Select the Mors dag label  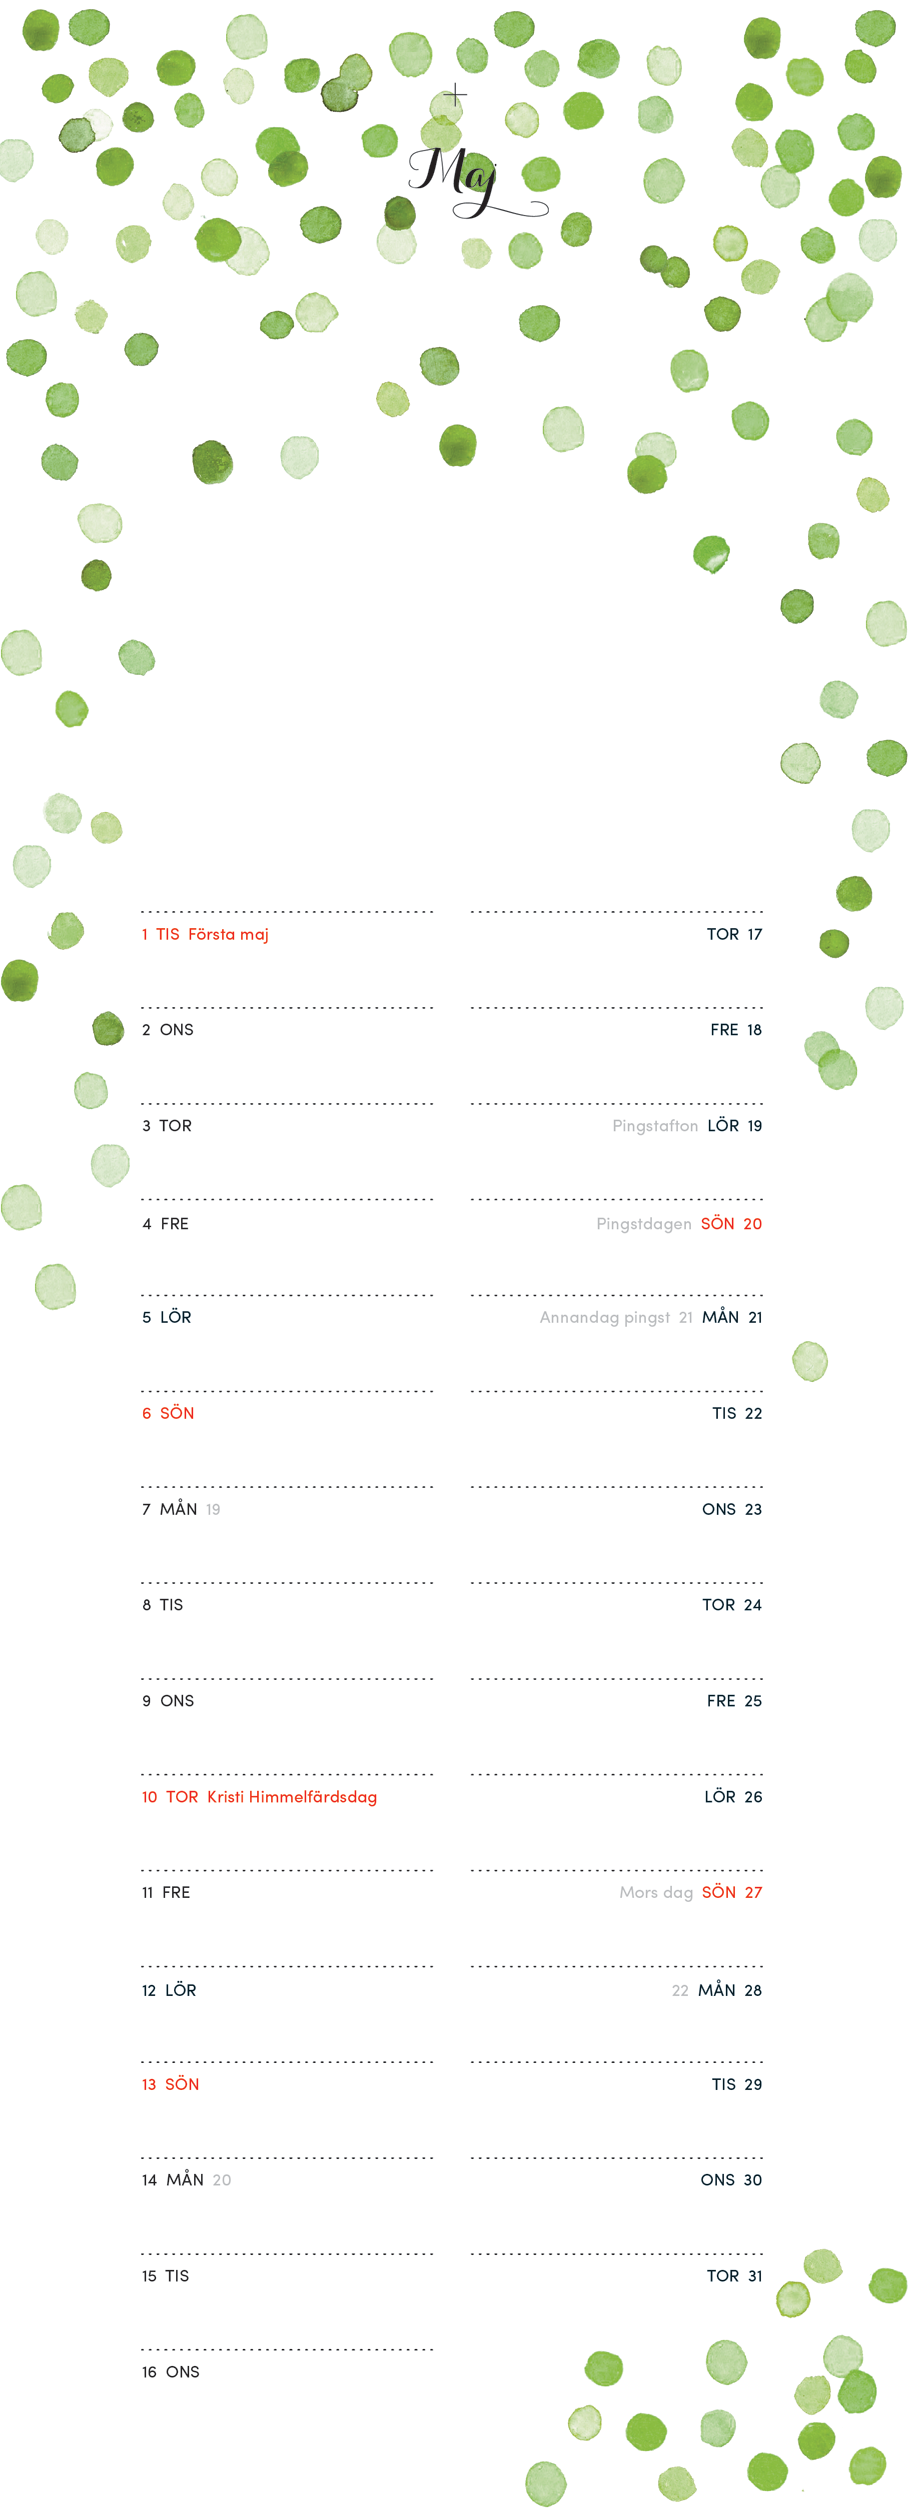tap(656, 1892)
